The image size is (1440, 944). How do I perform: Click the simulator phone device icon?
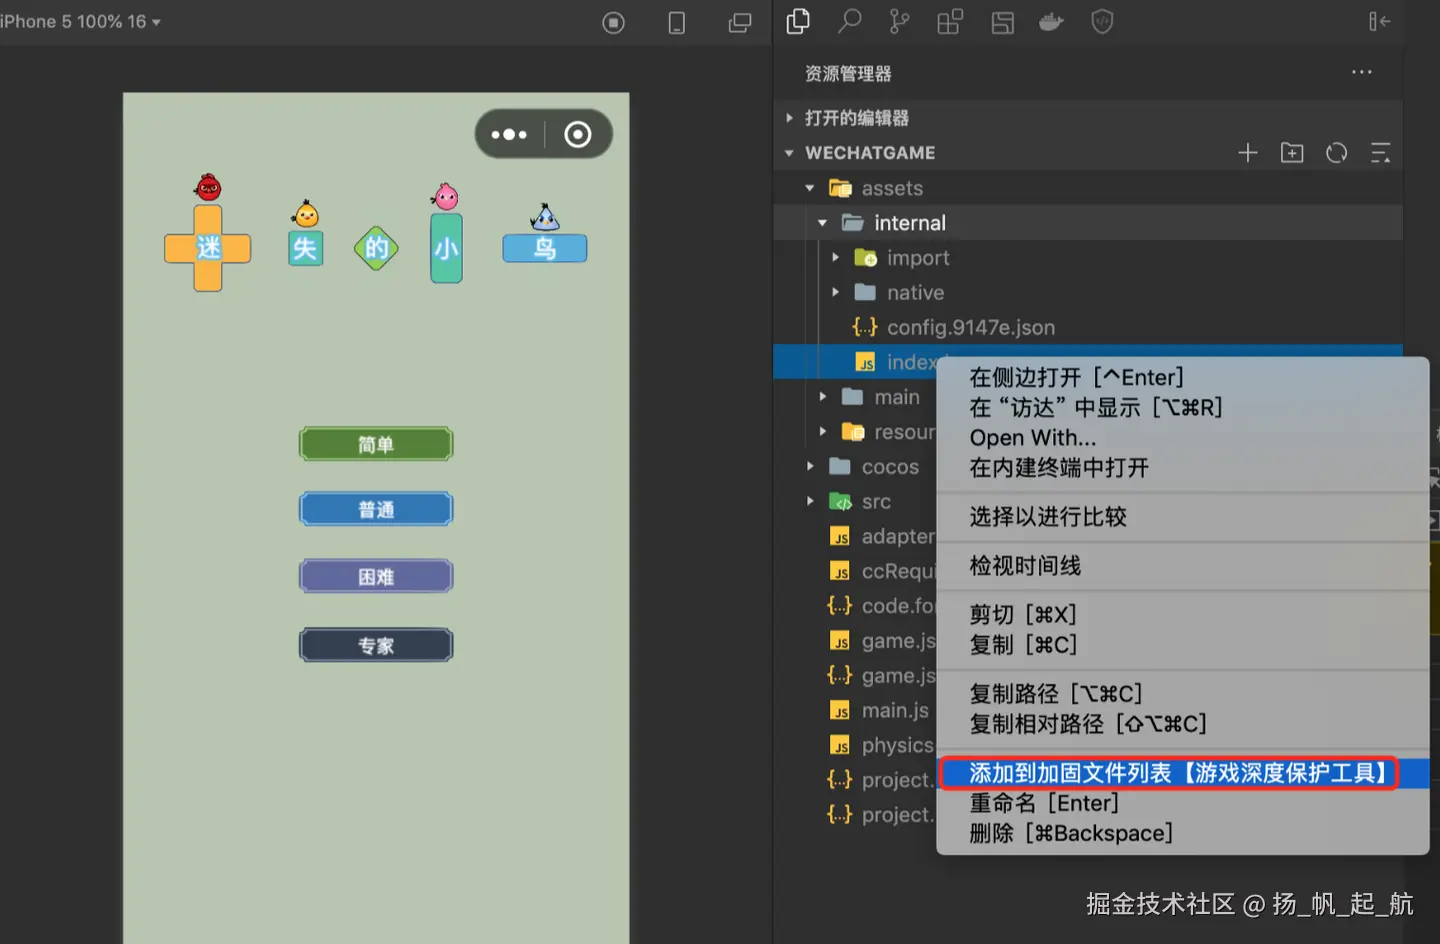[x=677, y=22]
